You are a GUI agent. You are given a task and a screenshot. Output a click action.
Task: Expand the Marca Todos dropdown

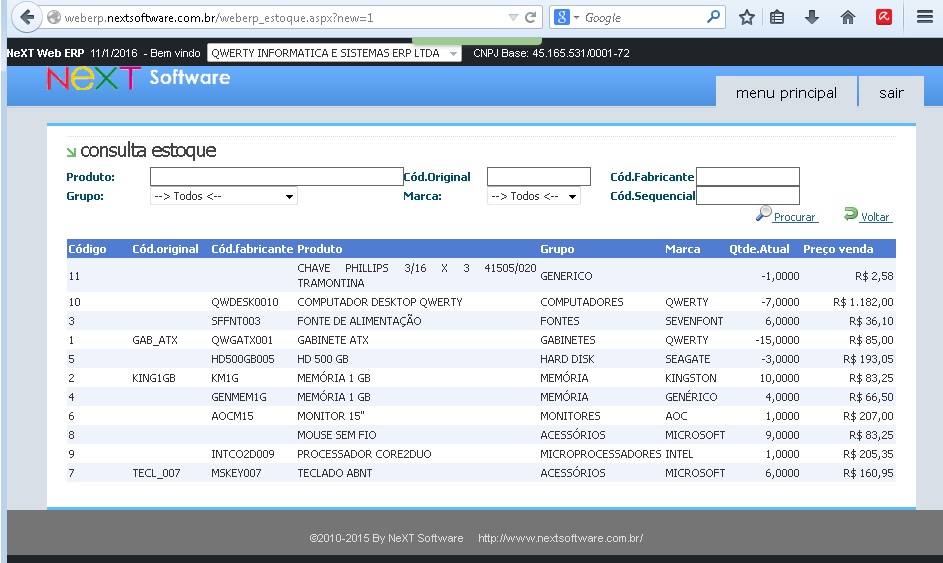click(x=533, y=196)
